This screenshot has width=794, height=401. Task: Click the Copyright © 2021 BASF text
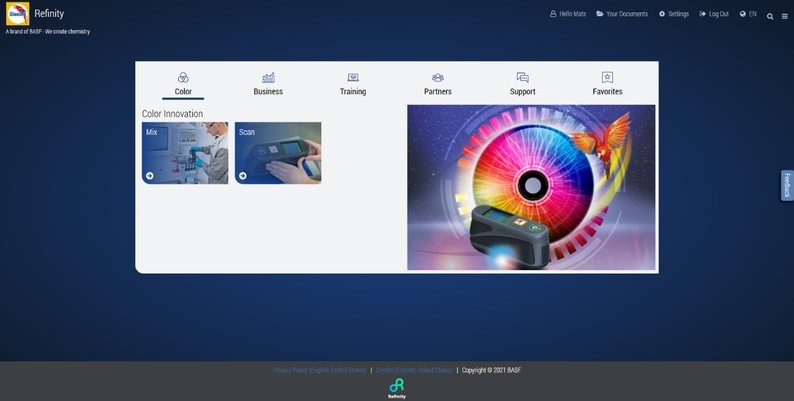tap(491, 370)
